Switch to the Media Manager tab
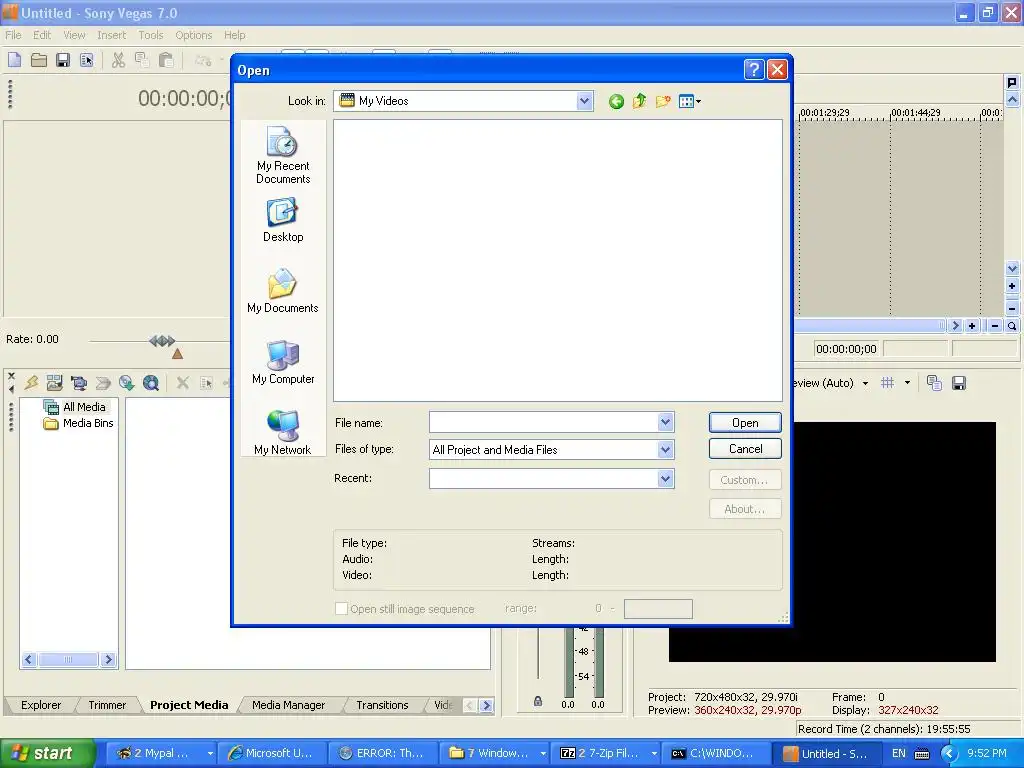The width and height of the screenshot is (1024, 768). pyautogui.click(x=288, y=705)
